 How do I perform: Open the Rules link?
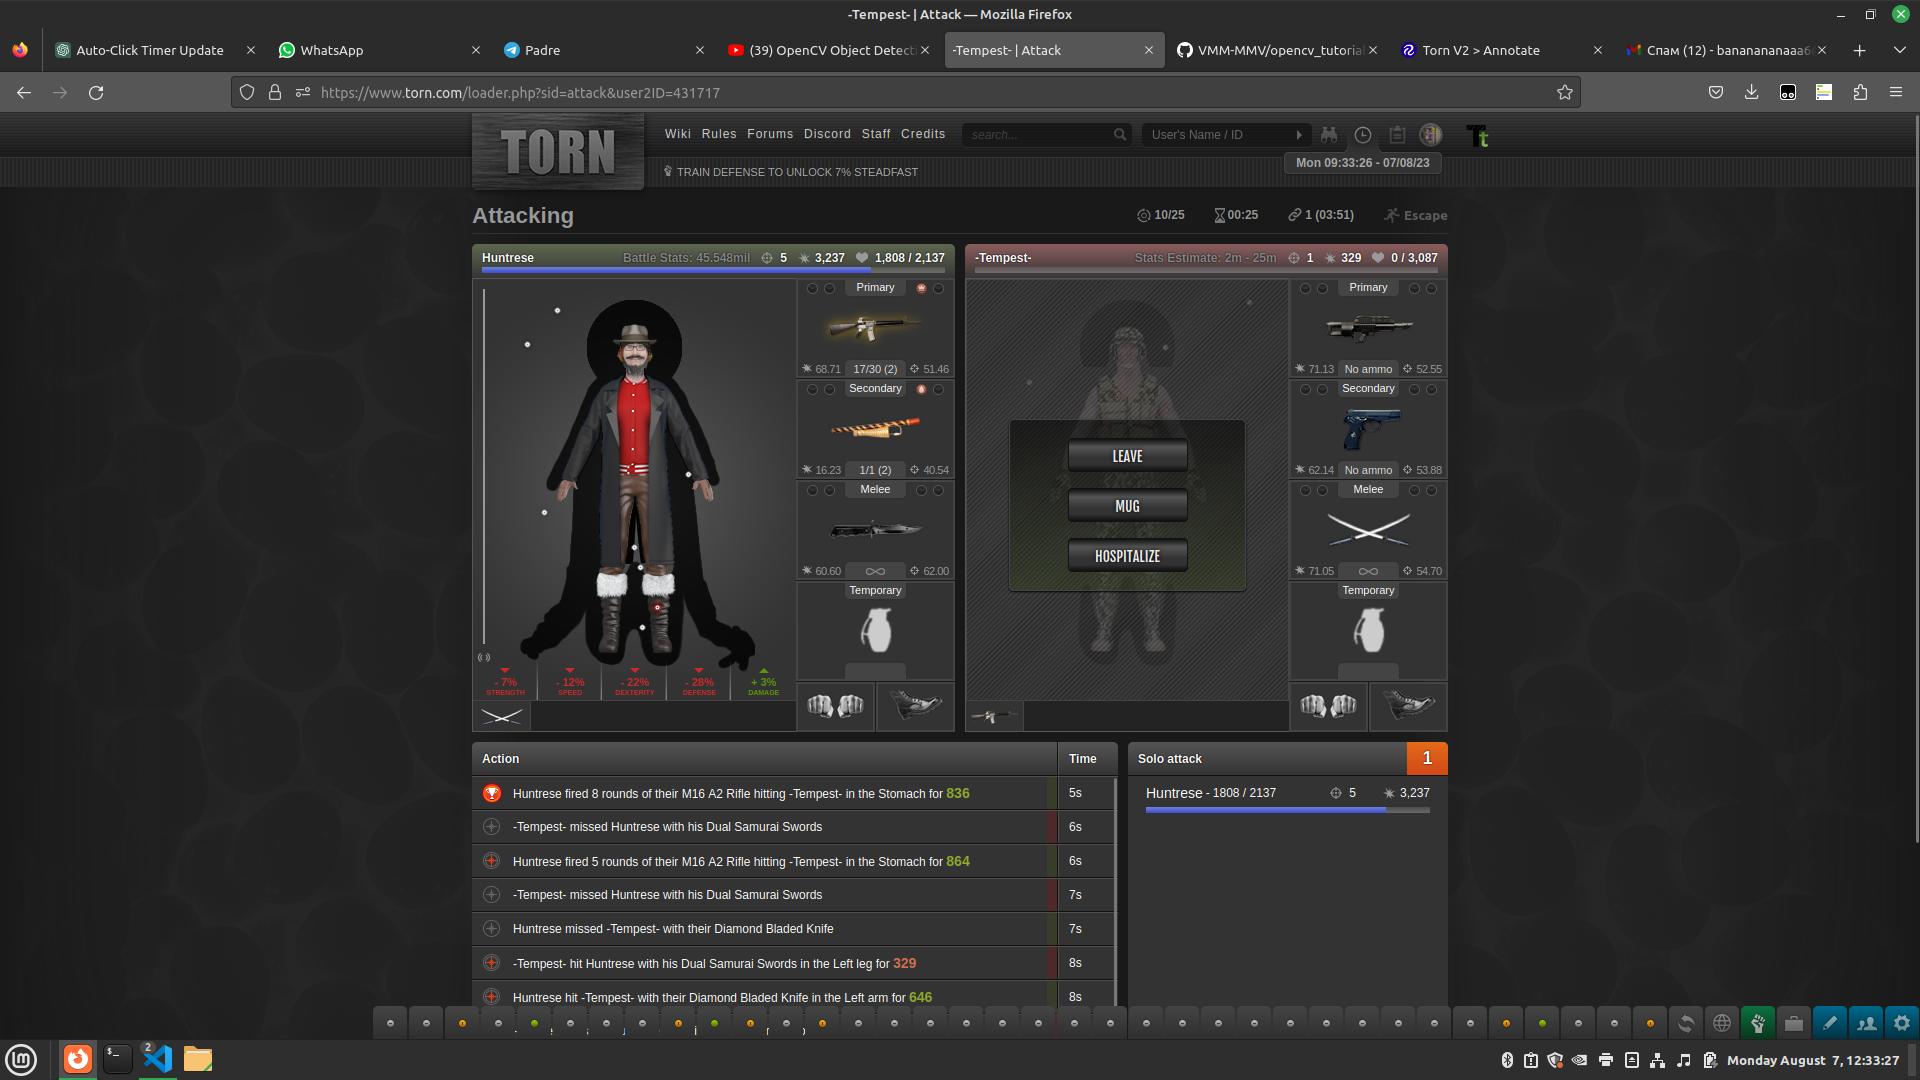click(x=718, y=134)
